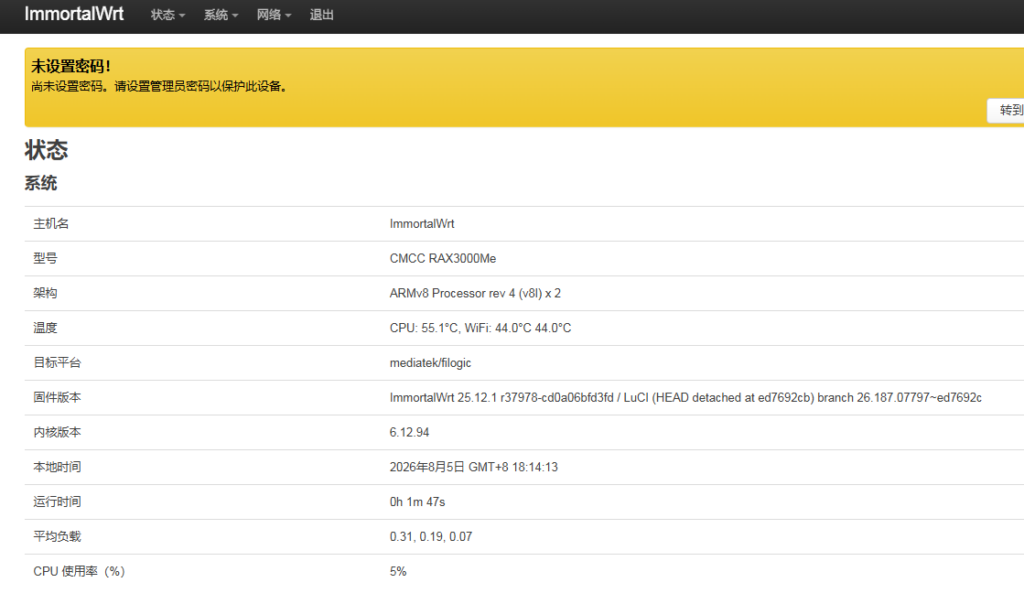
Task: Select ARMv8 Processor rev 4 value
Action: click(x=475, y=293)
